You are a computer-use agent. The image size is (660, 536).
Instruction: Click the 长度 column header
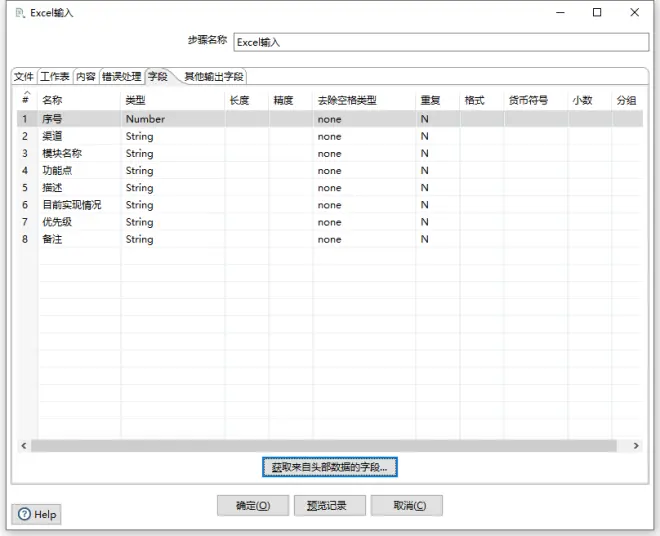(247, 100)
